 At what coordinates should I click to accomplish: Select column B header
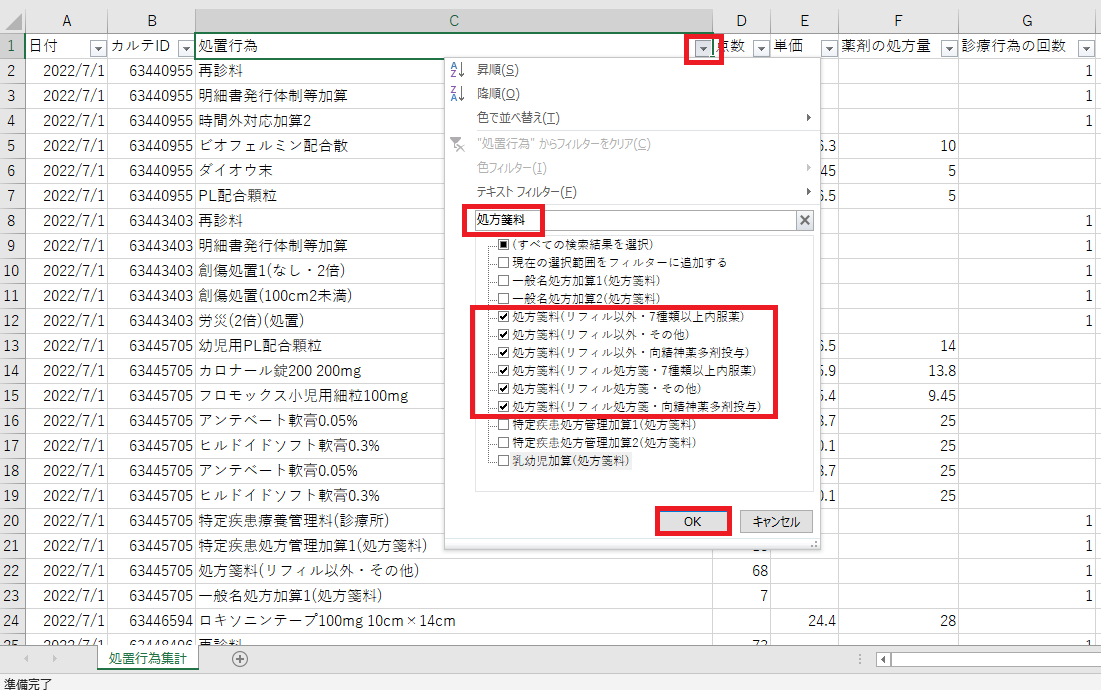point(152,21)
